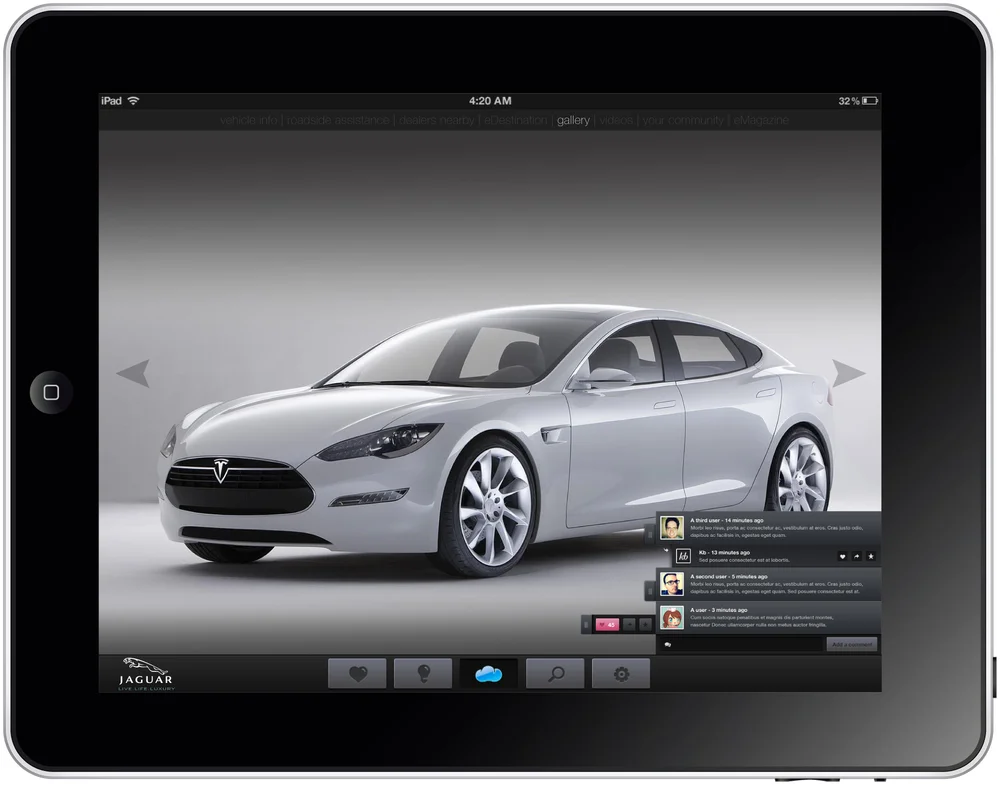The image size is (1000, 785).
Task: Select the gallery tab
Action: [573, 120]
